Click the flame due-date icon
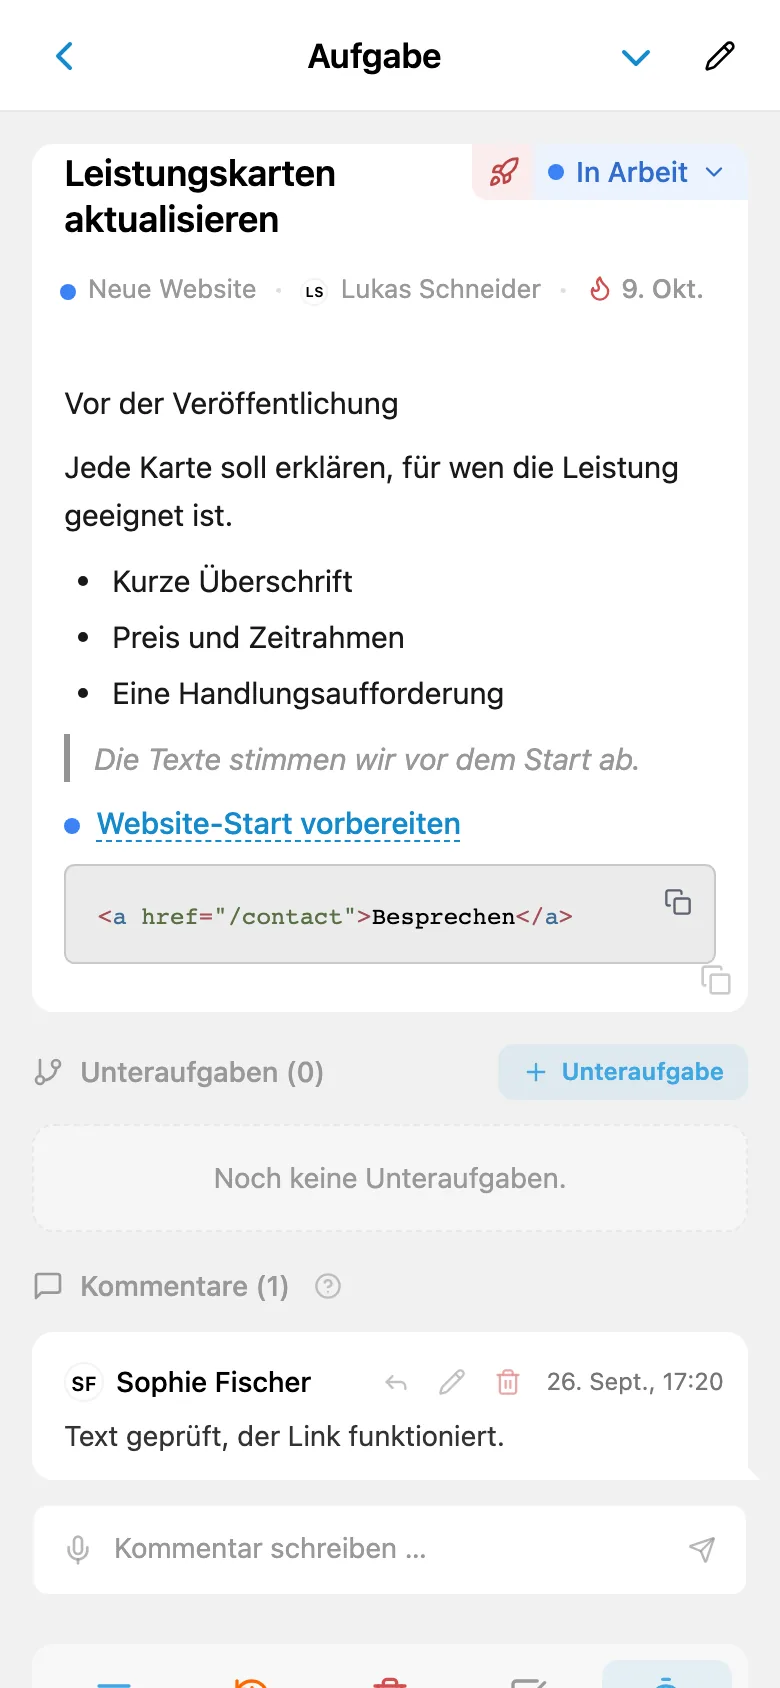The height and width of the screenshot is (1688, 780). tap(600, 289)
